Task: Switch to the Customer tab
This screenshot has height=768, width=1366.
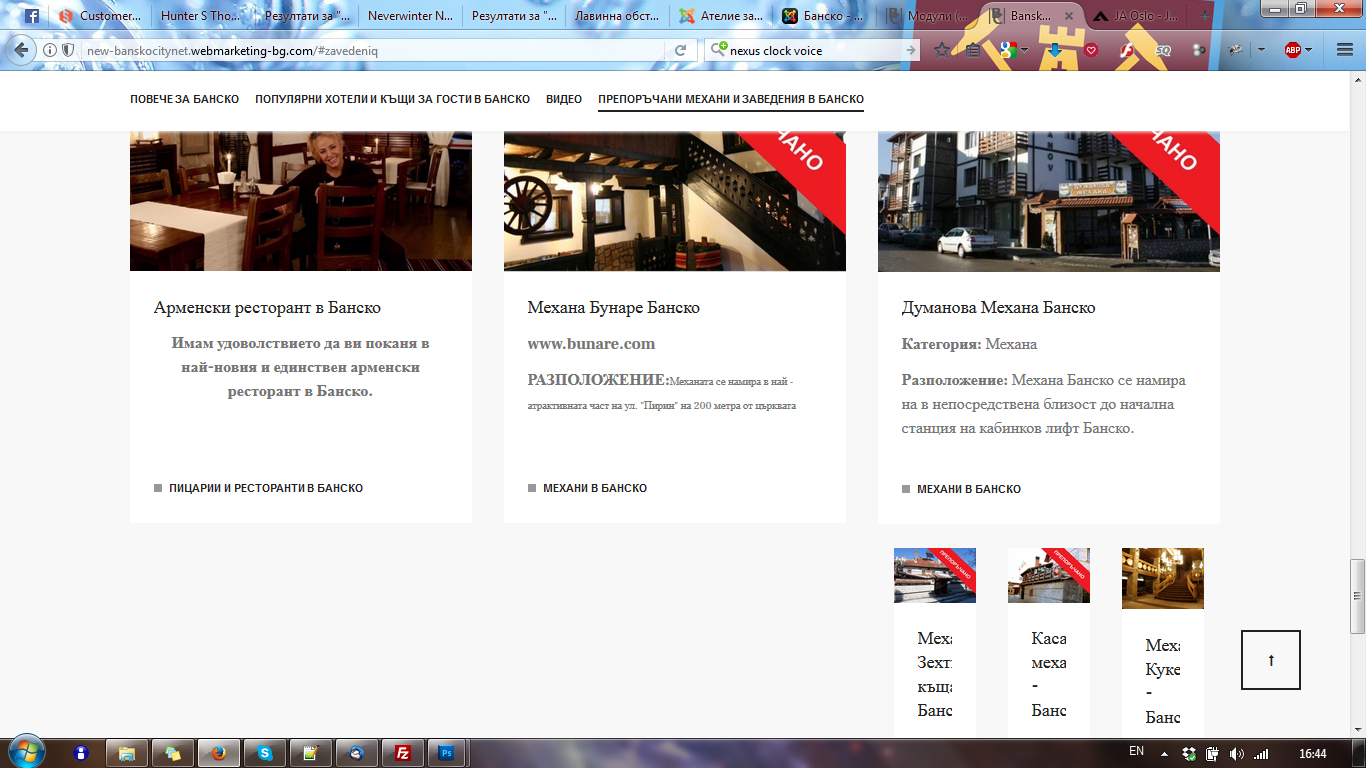Action: [x=100, y=16]
